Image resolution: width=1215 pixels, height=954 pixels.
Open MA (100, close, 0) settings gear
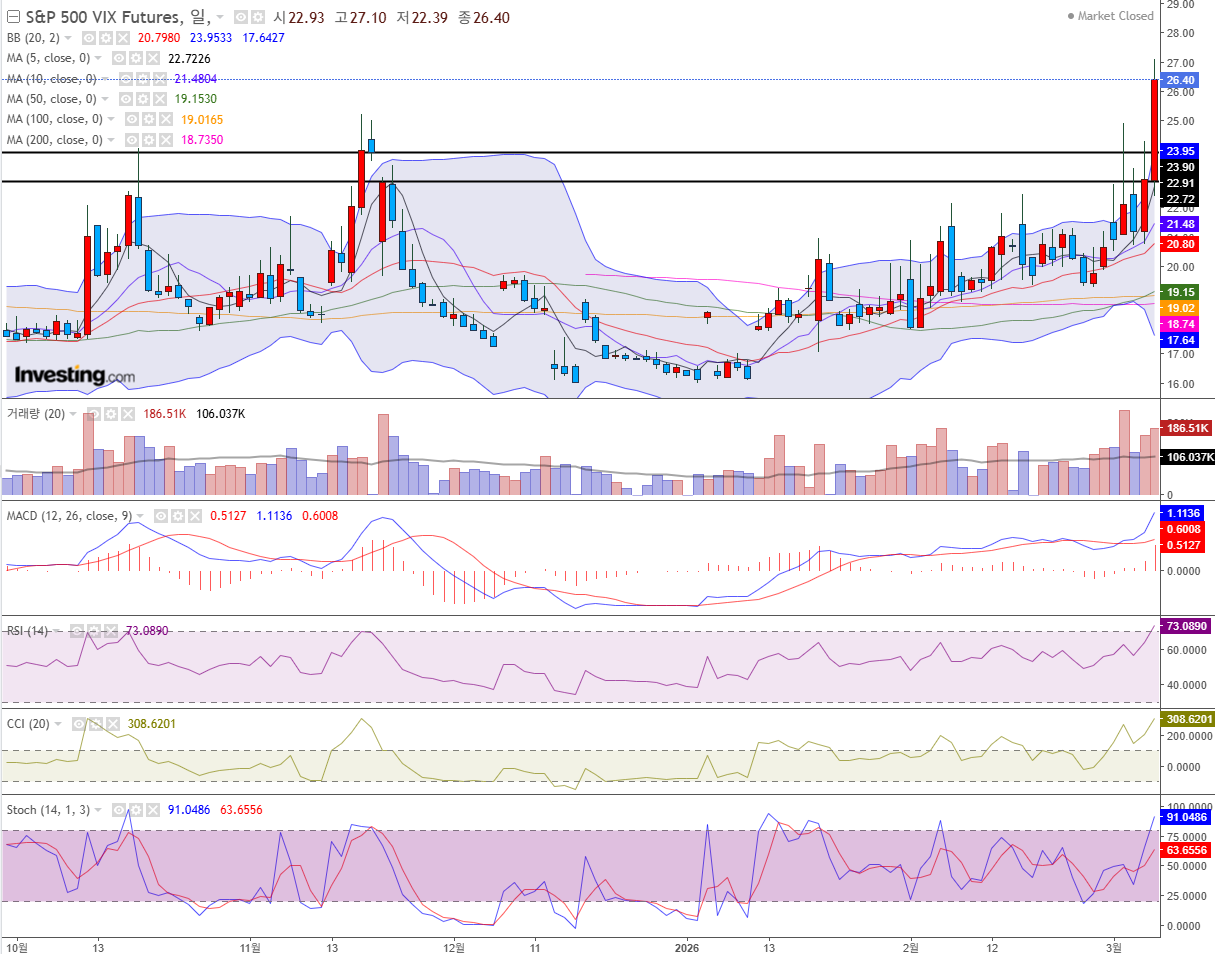149,119
